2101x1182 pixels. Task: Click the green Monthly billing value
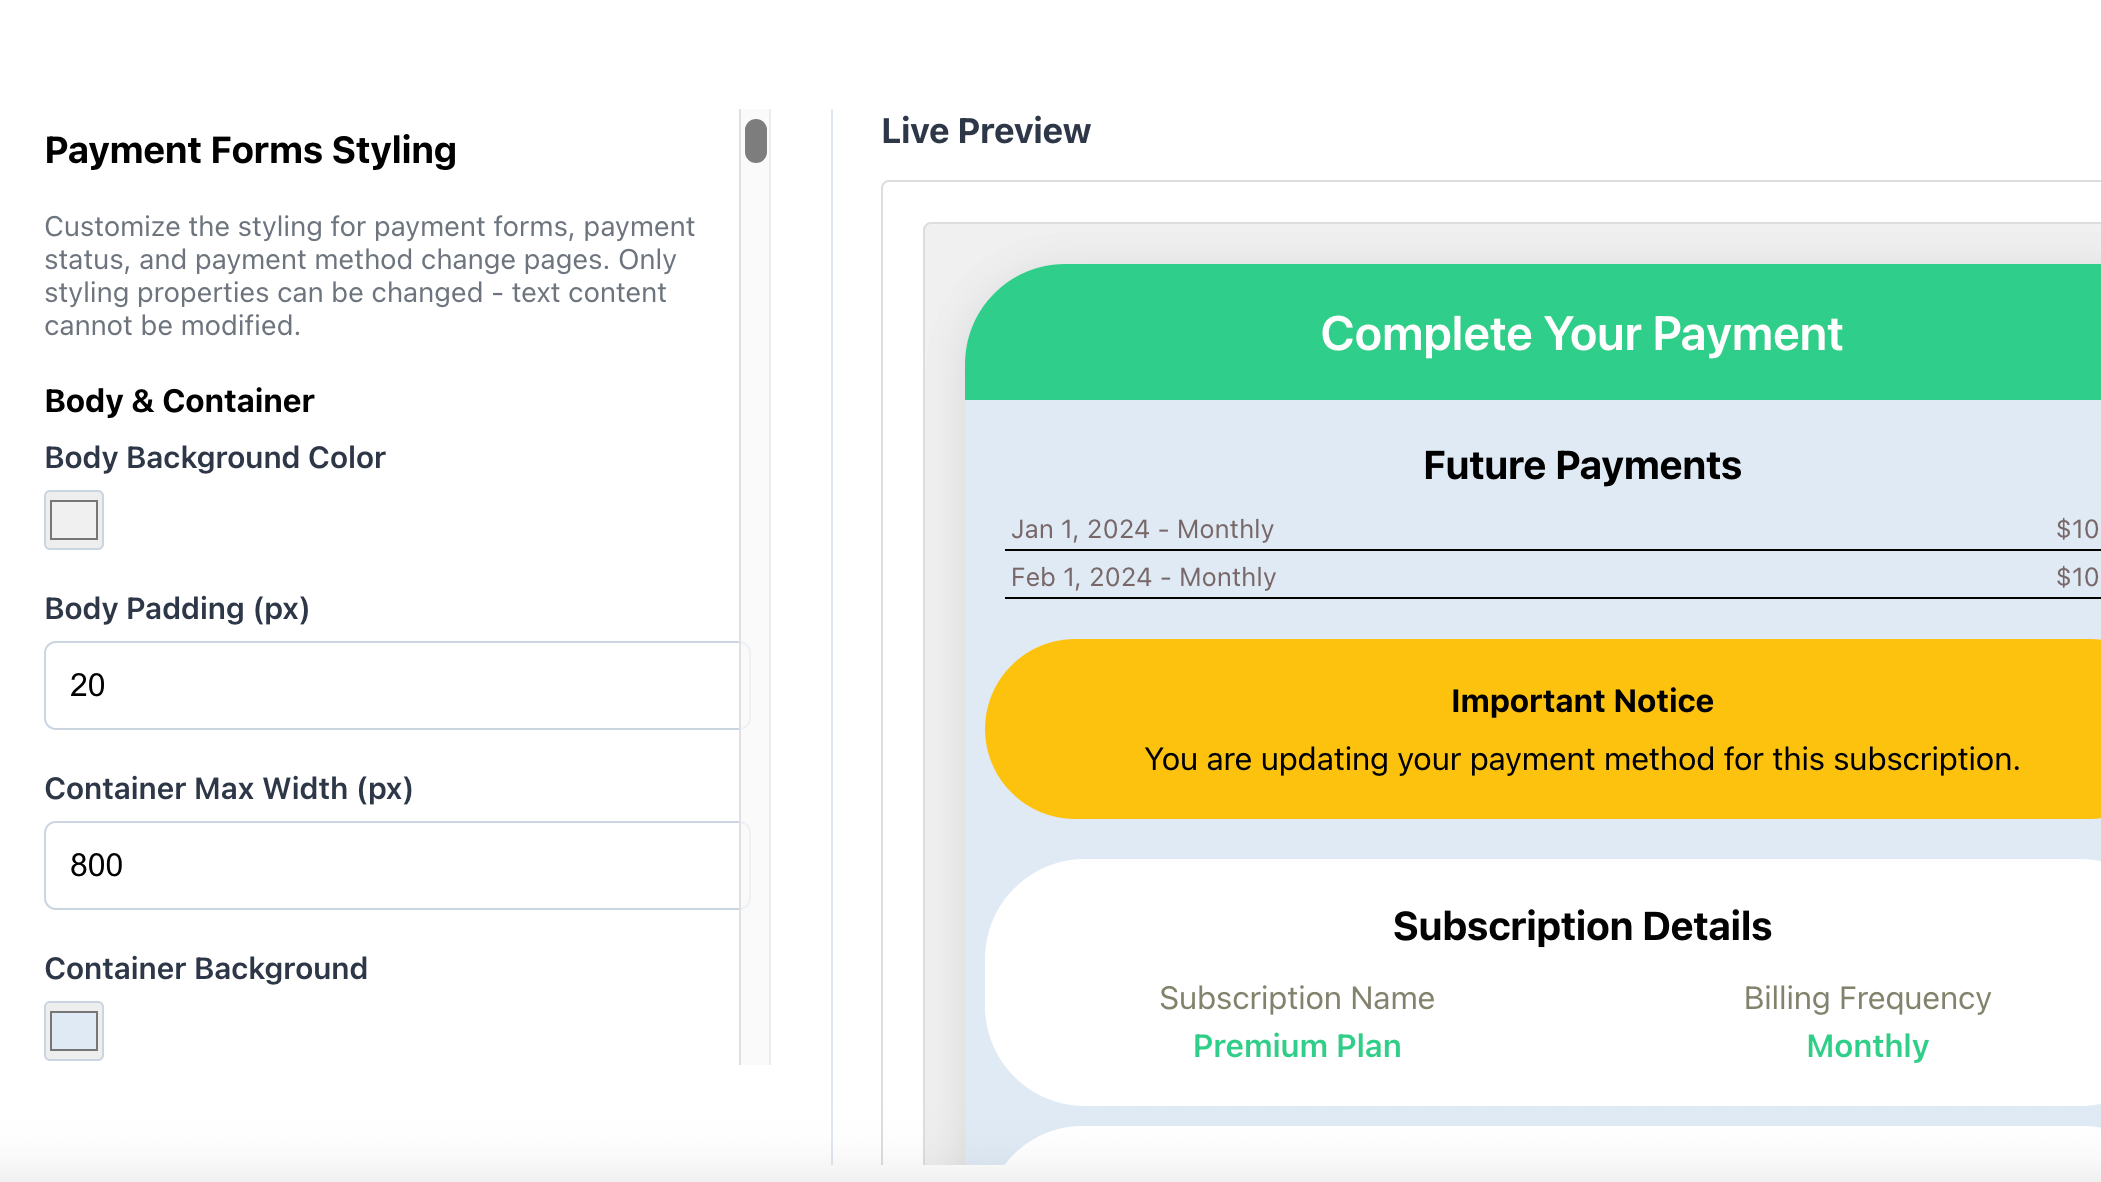tap(1867, 1046)
